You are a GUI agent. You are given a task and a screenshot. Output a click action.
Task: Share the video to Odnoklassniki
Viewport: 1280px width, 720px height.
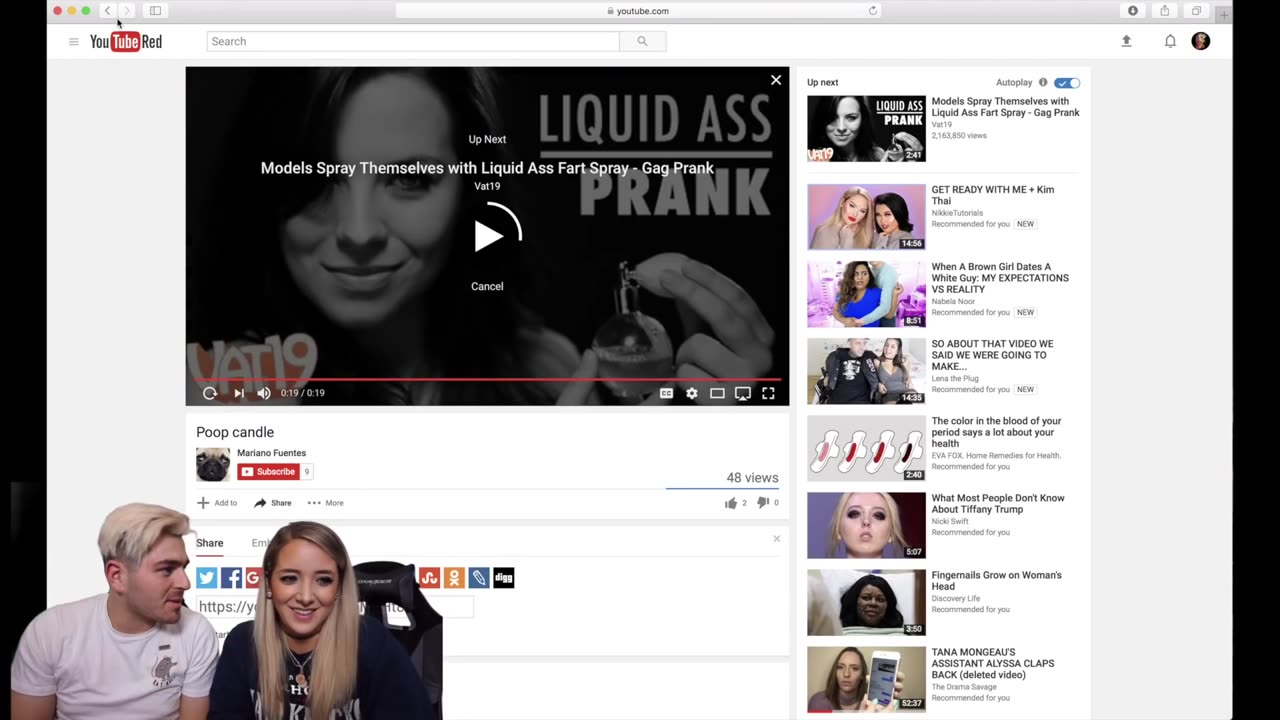point(454,578)
